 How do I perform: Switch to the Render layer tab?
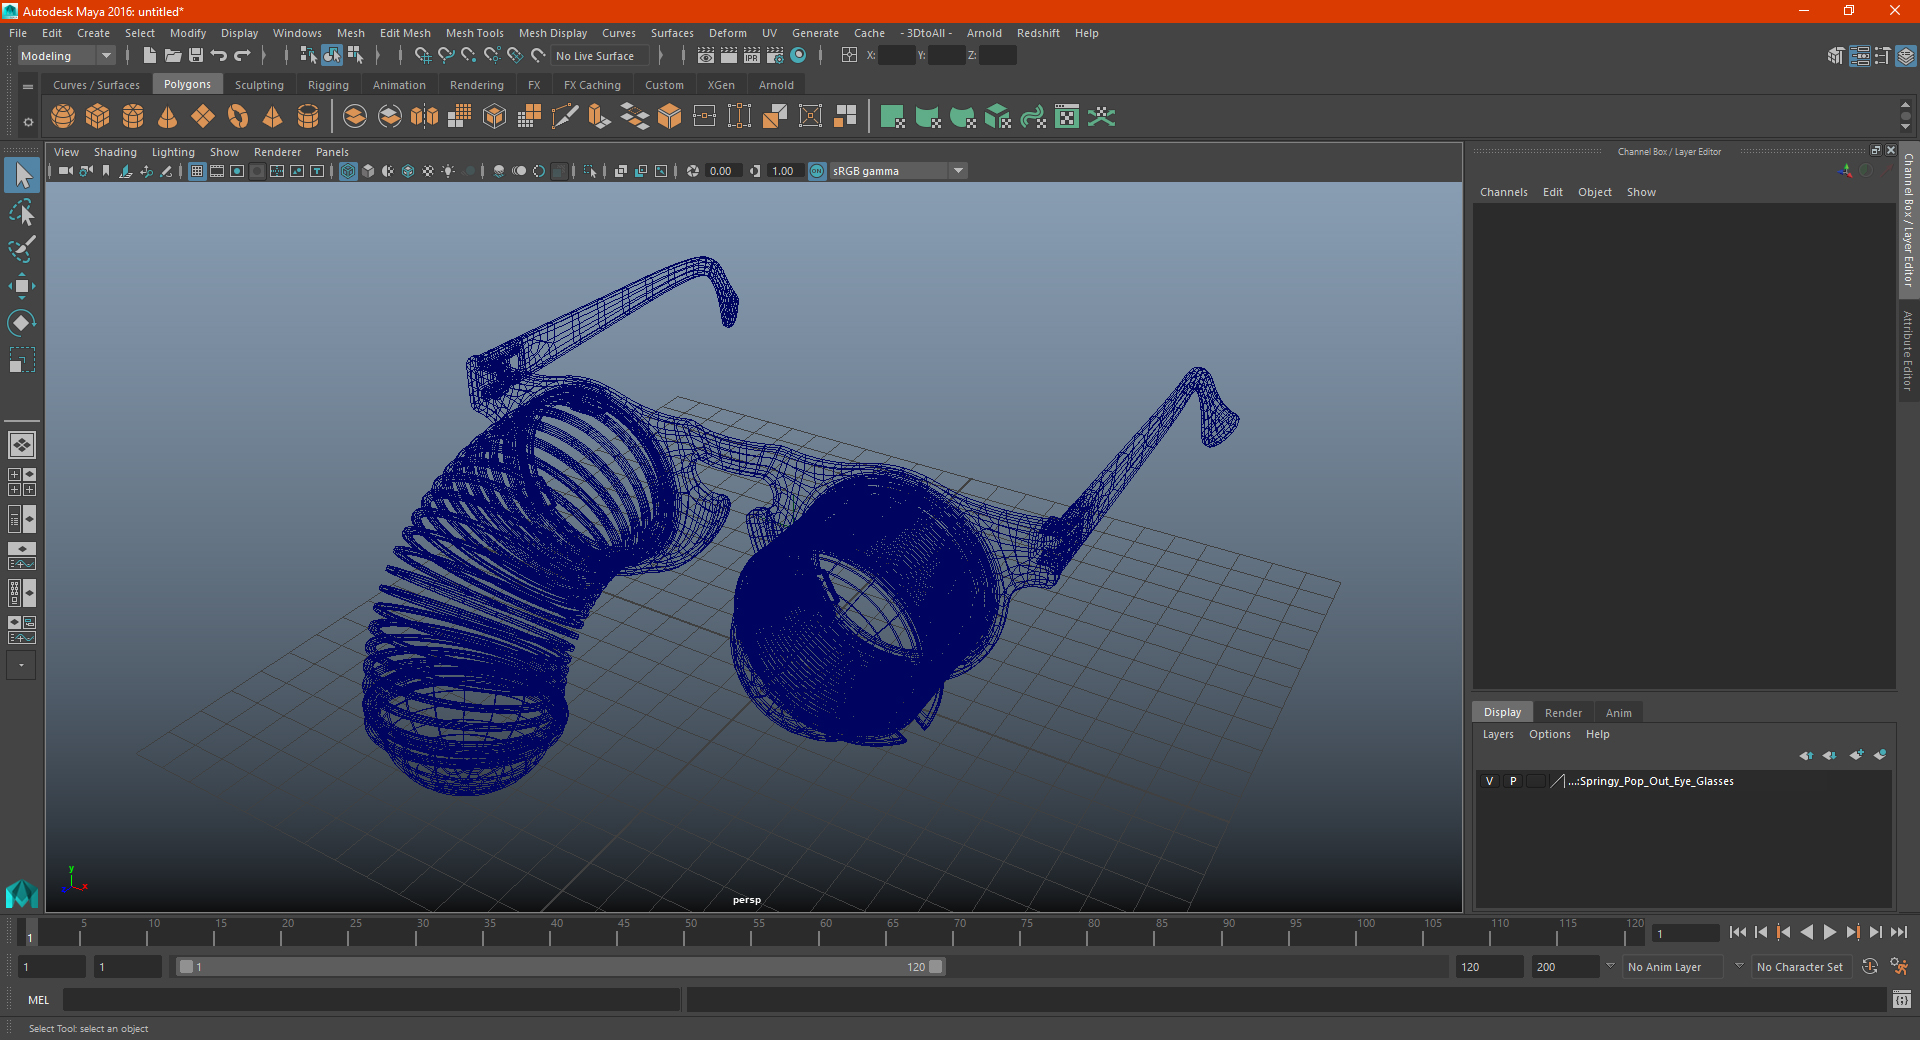[x=1563, y=713]
